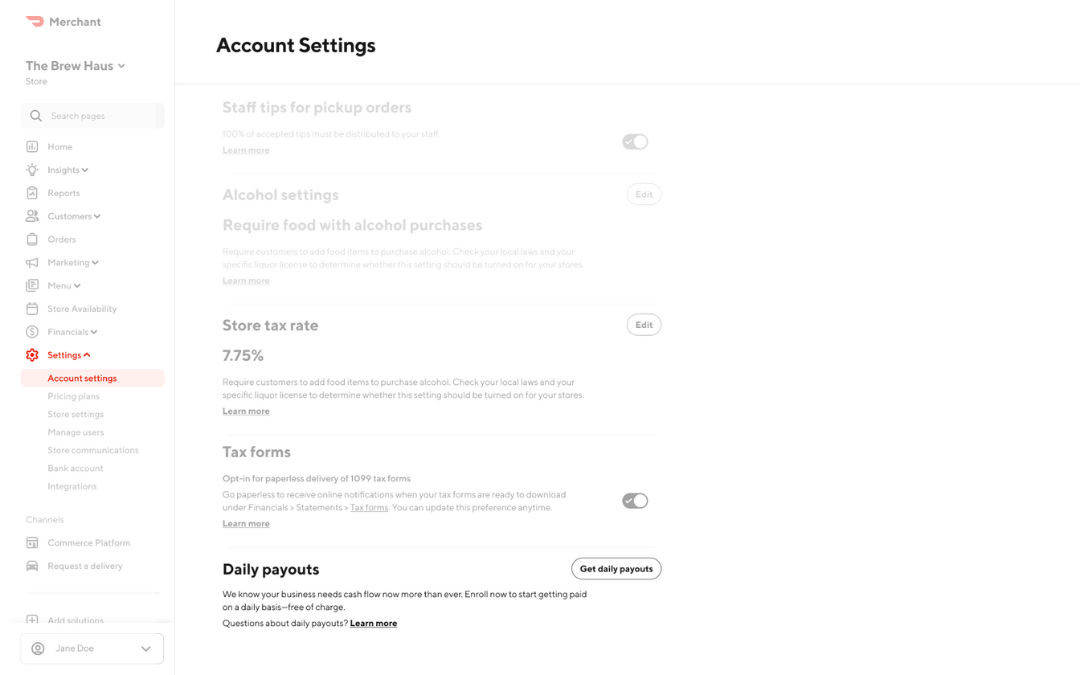
Task: Disable paperless delivery of 1099 tax forms
Action: pyautogui.click(x=634, y=500)
